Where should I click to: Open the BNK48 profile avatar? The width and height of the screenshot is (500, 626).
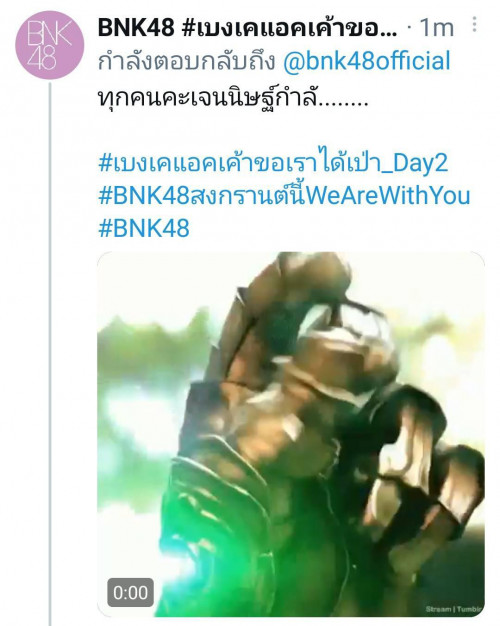pyautogui.click(x=50, y=45)
